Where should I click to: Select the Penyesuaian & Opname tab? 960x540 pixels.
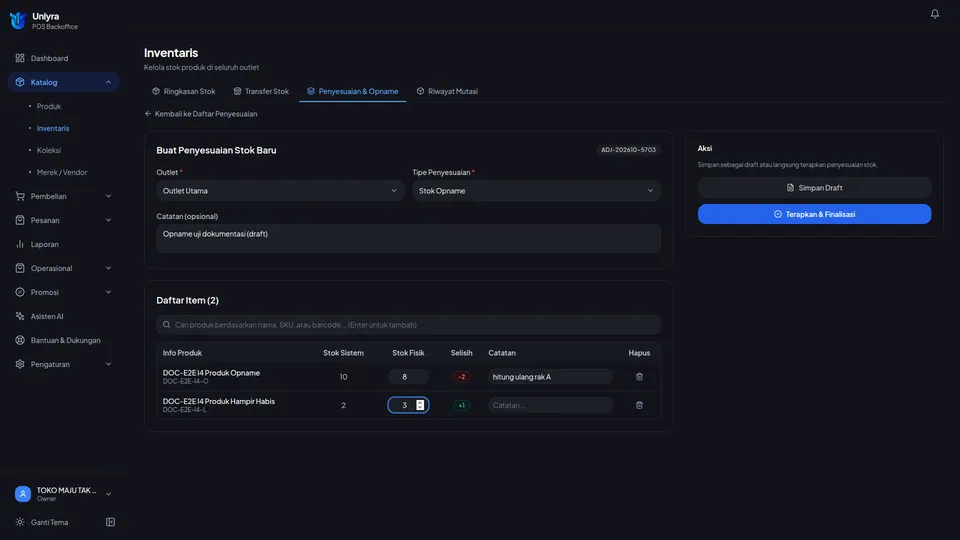(x=353, y=91)
